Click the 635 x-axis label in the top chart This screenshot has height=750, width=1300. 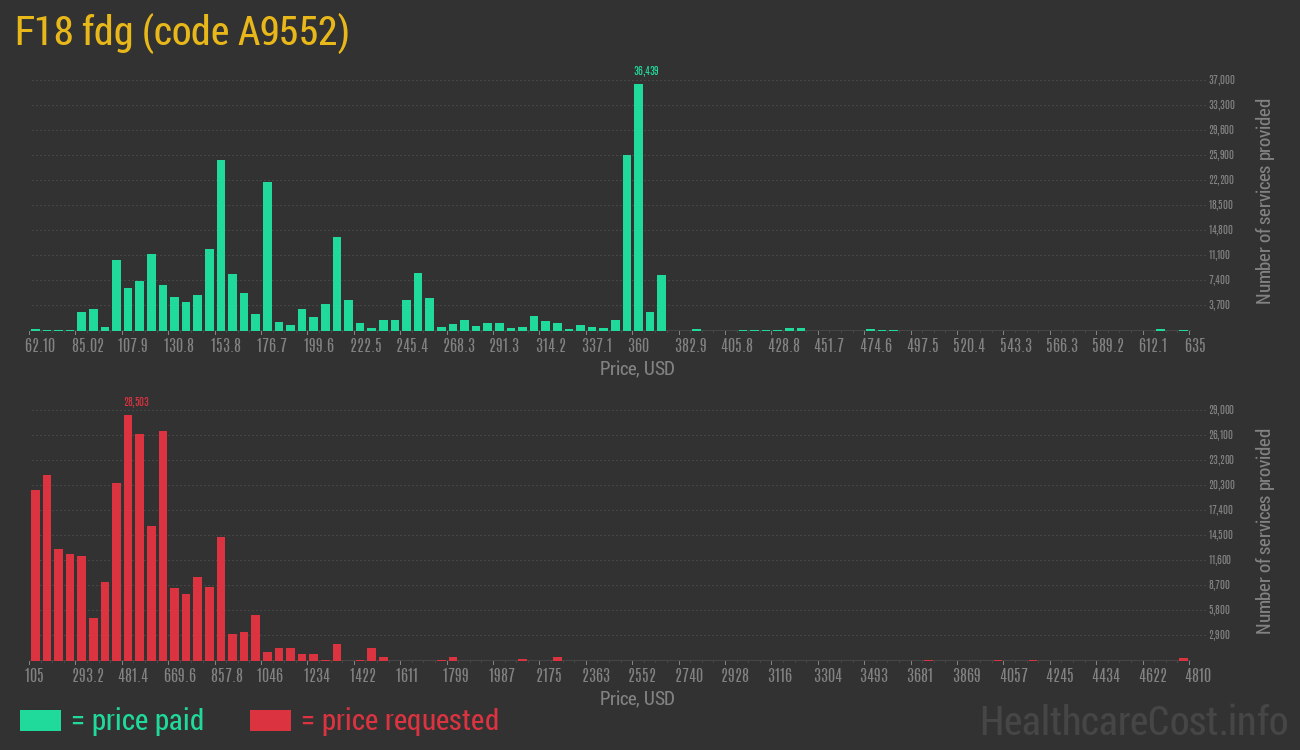(1194, 346)
